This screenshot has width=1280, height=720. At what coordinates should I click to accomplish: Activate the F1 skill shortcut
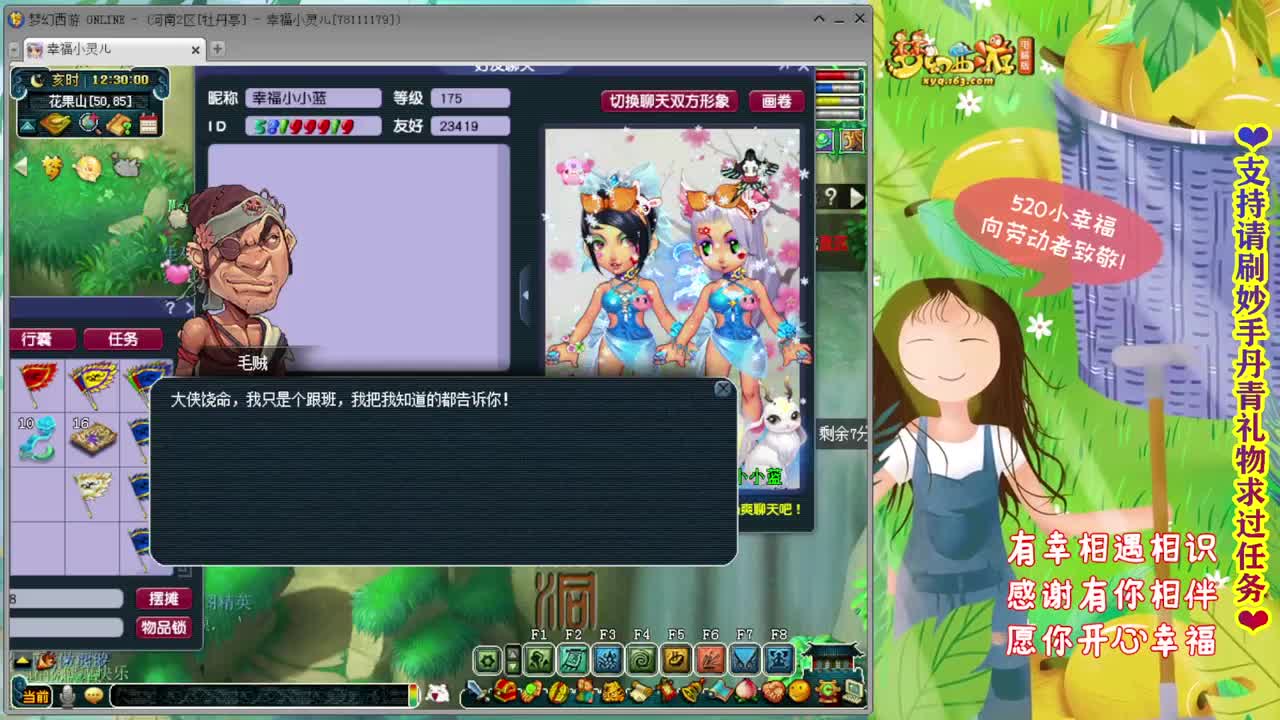pos(539,659)
